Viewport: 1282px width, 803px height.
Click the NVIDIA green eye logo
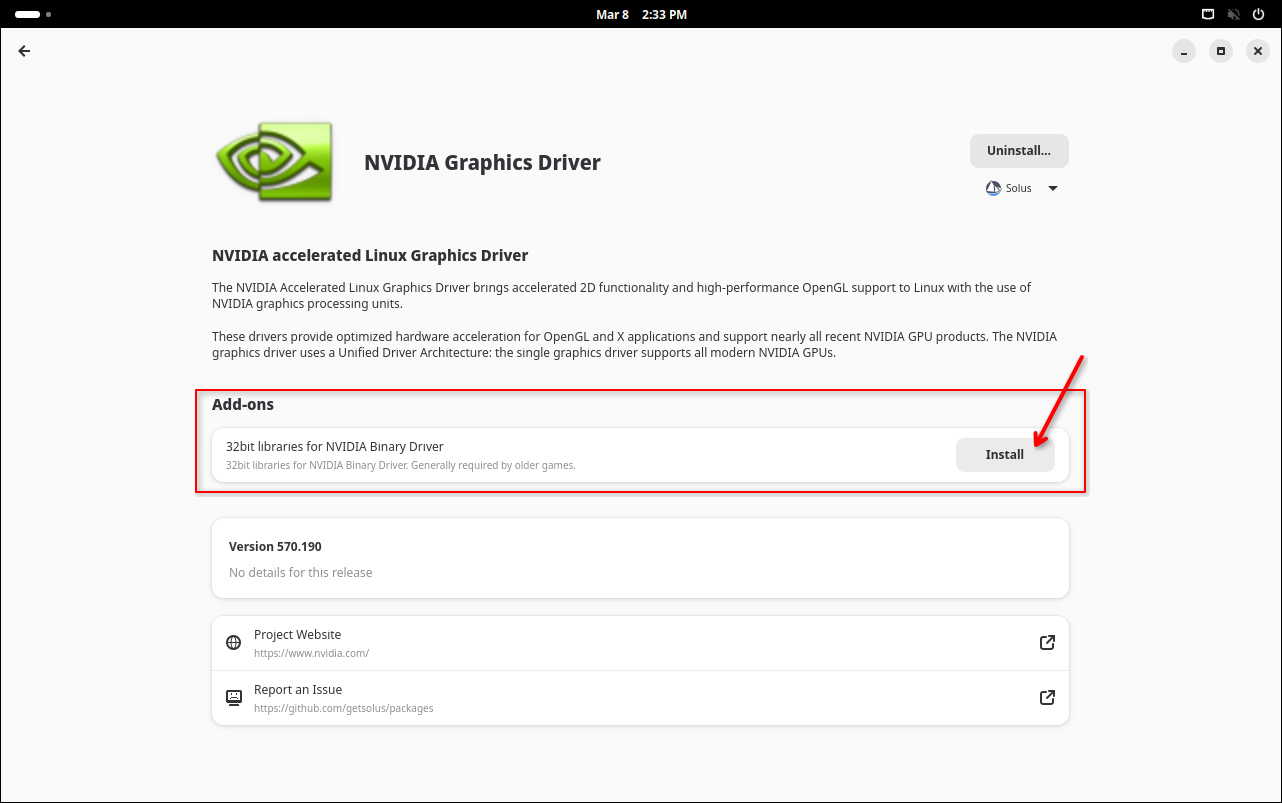click(x=273, y=162)
